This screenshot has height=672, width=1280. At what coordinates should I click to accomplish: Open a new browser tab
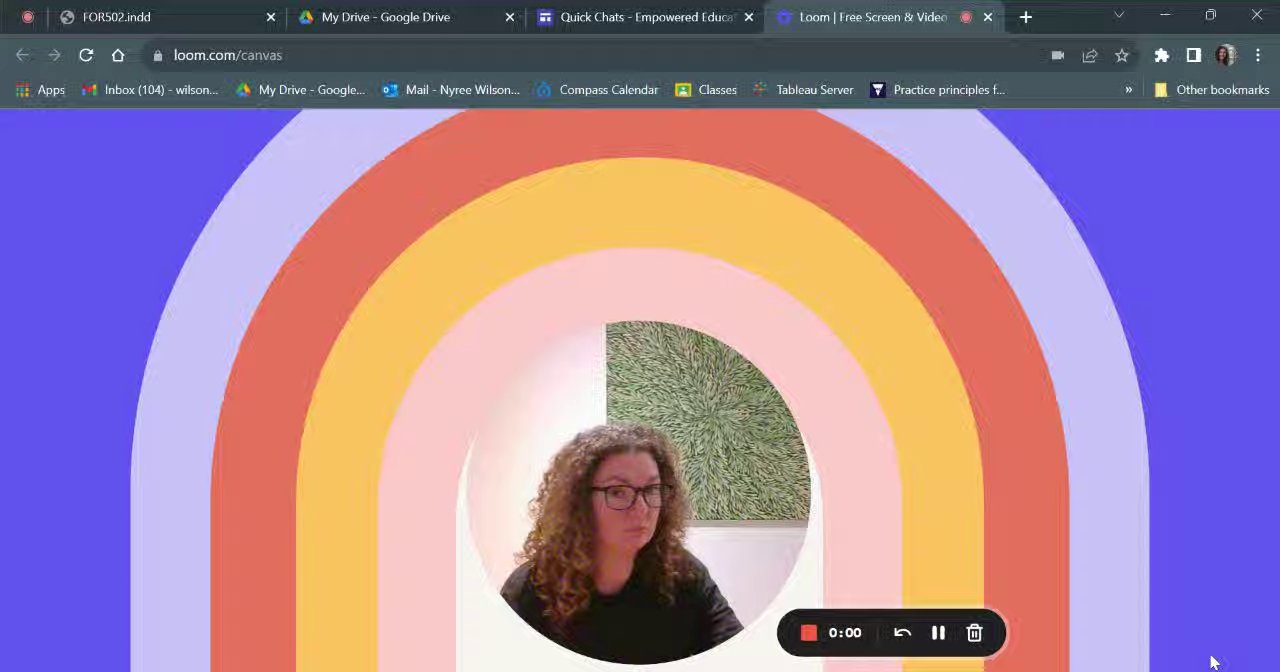[1025, 17]
